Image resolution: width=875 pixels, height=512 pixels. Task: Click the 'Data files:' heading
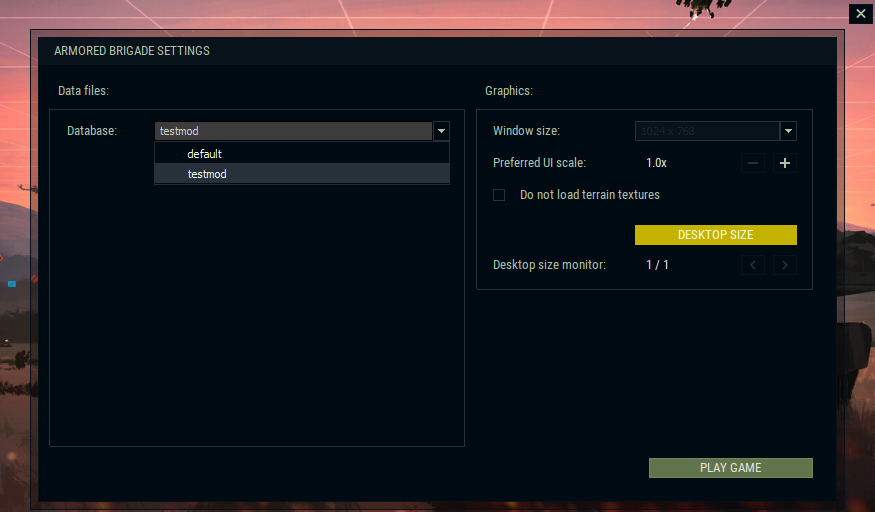[83, 90]
